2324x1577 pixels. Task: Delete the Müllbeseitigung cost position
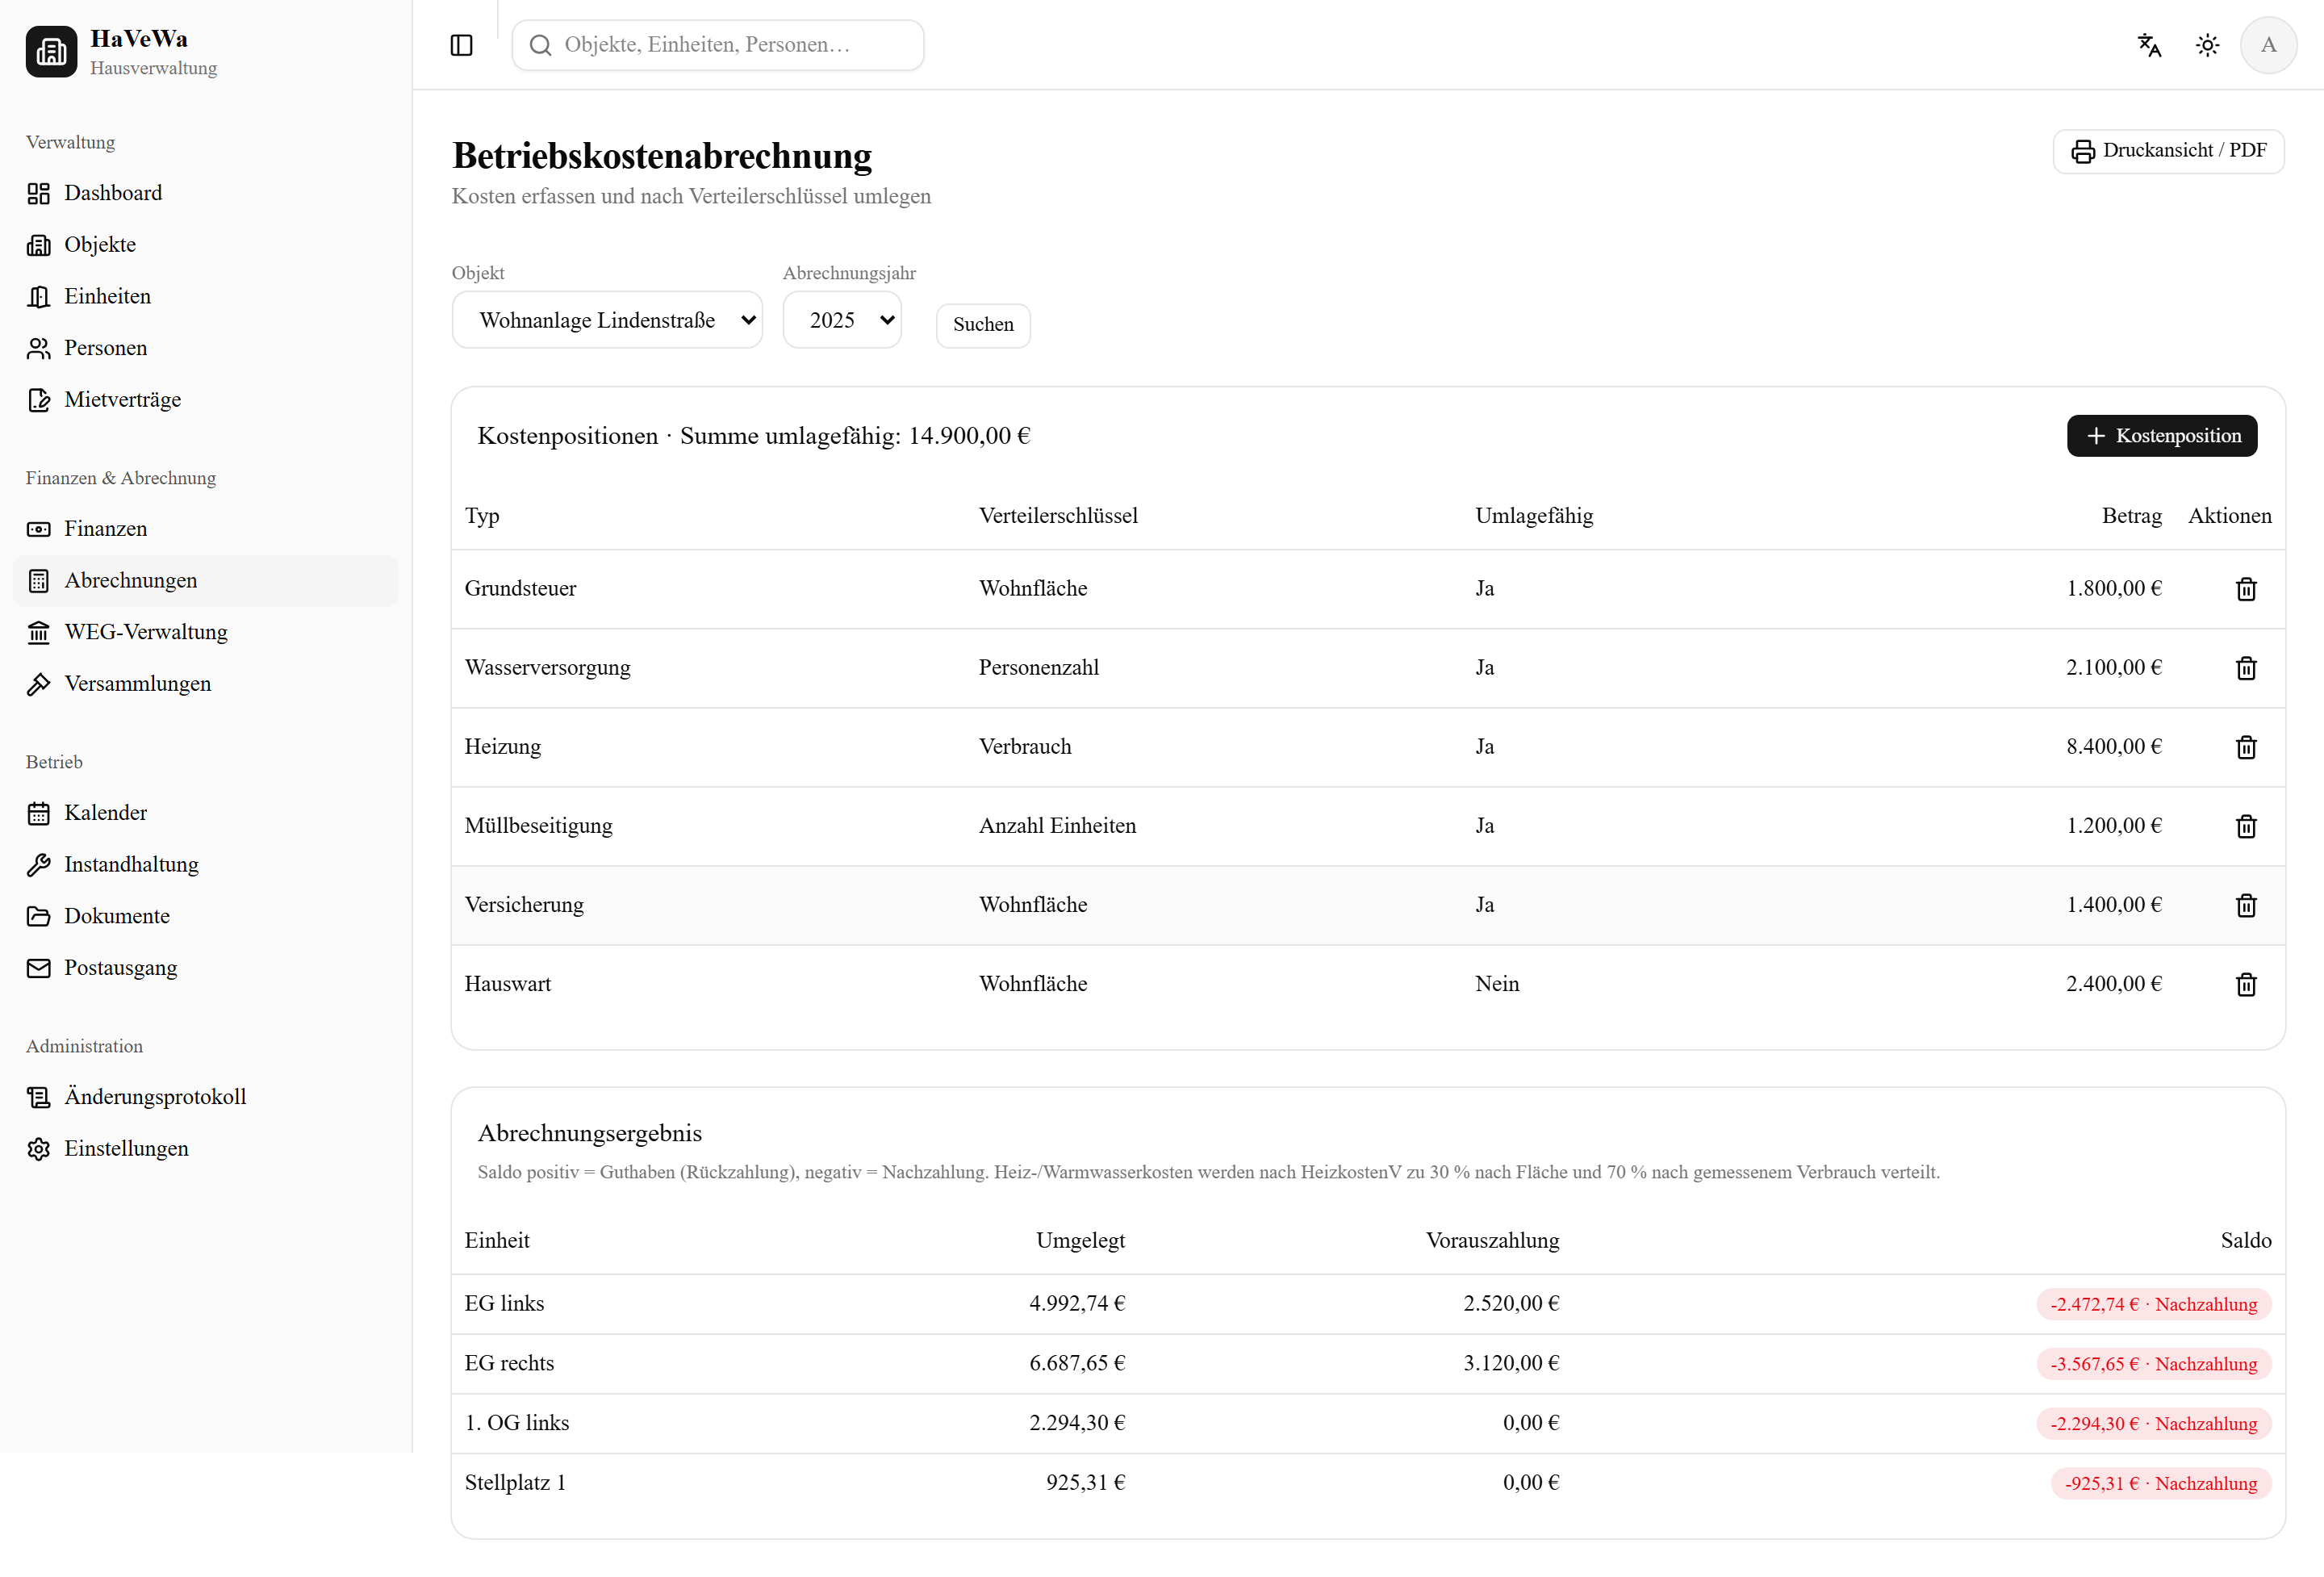point(2246,826)
